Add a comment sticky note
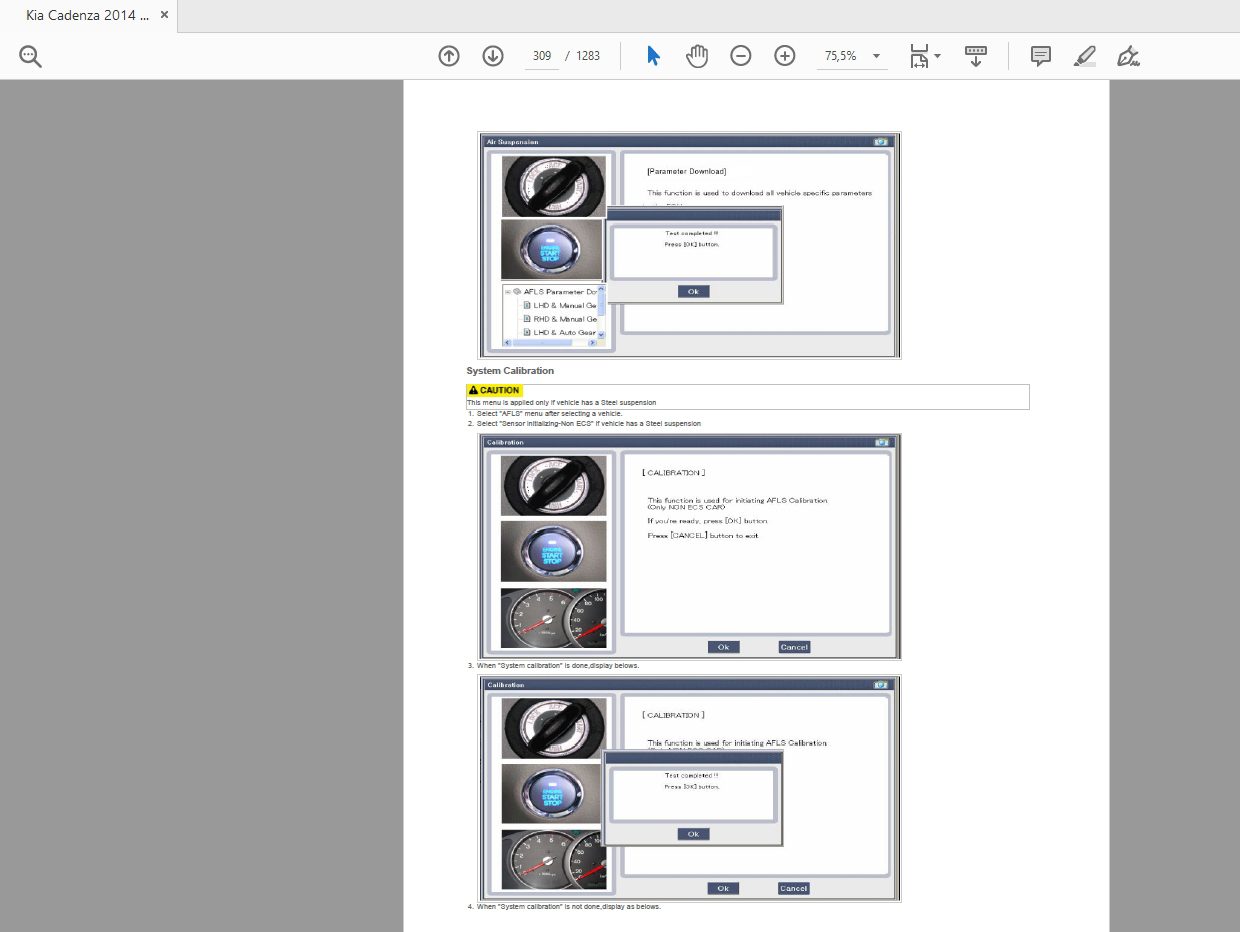The width and height of the screenshot is (1240, 932). [x=1041, y=56]
